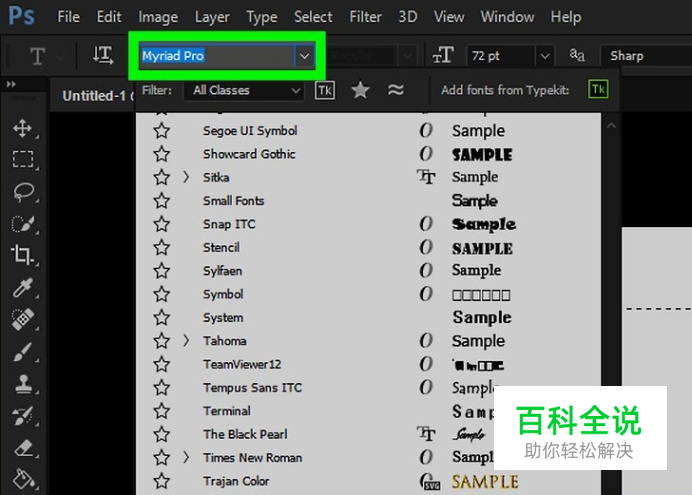Expand the toolbar double-arrow icon
Screen dimensions: 692x495
(x=11, y=84)
